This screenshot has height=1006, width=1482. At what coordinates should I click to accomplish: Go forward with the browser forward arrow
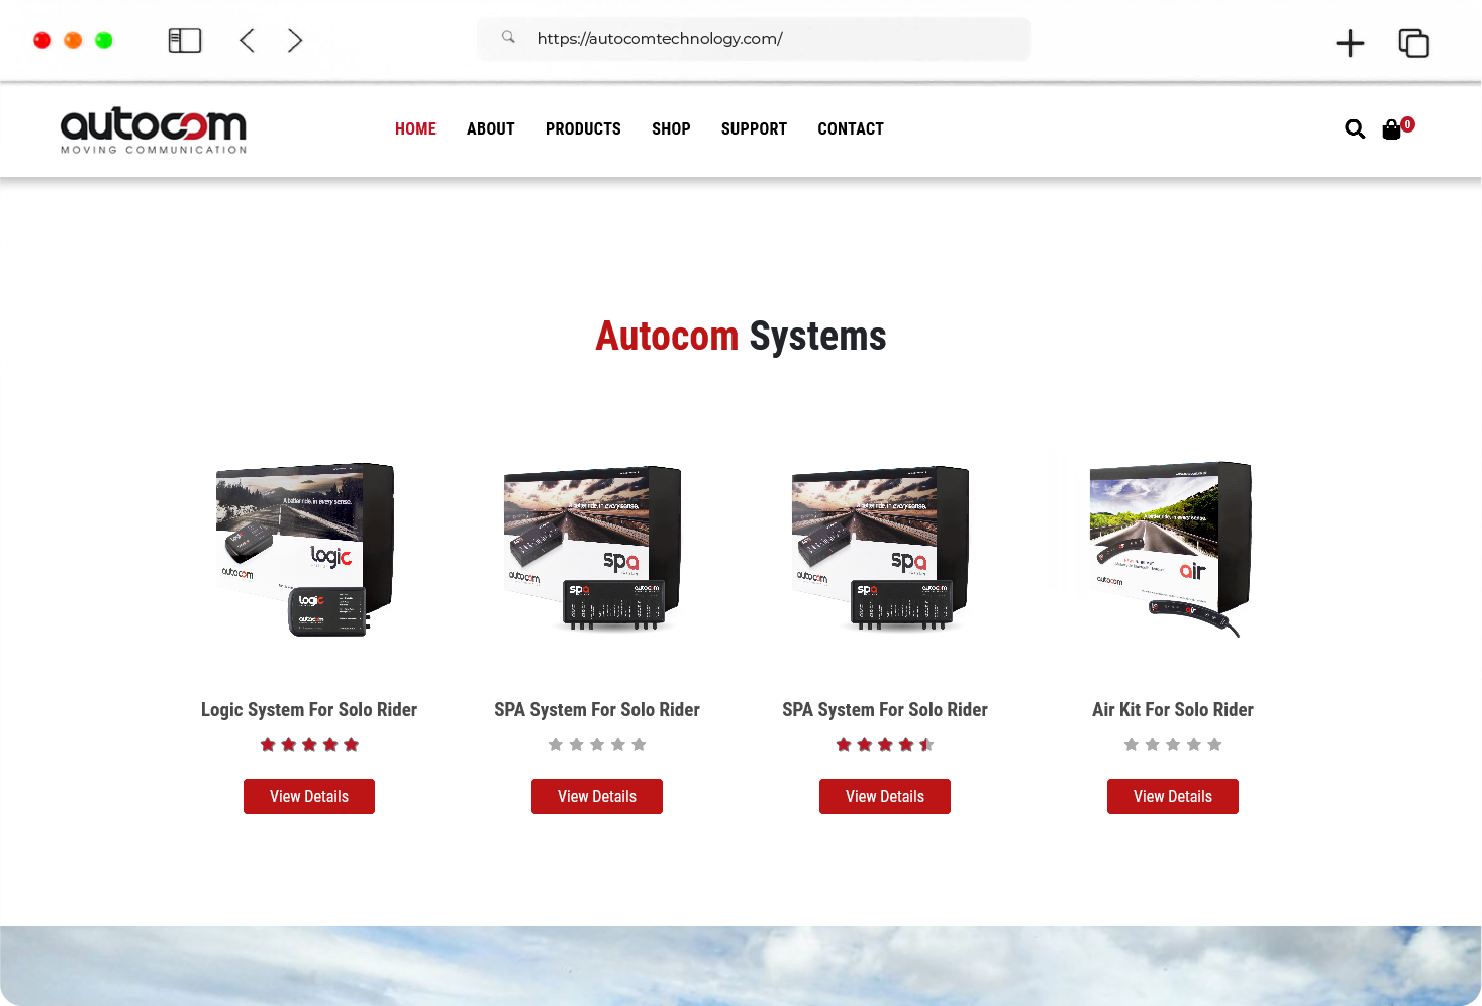click(294, 40)
